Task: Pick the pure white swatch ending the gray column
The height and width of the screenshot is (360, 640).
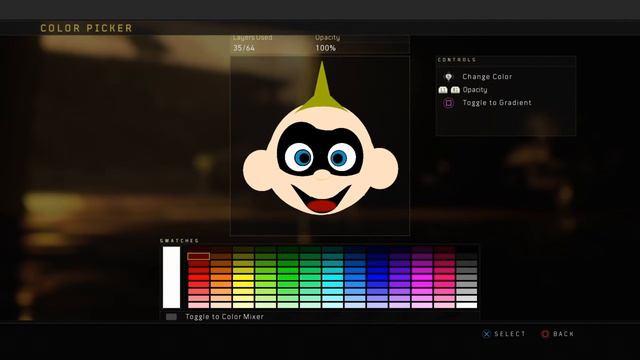Action: tap(467, 305)
